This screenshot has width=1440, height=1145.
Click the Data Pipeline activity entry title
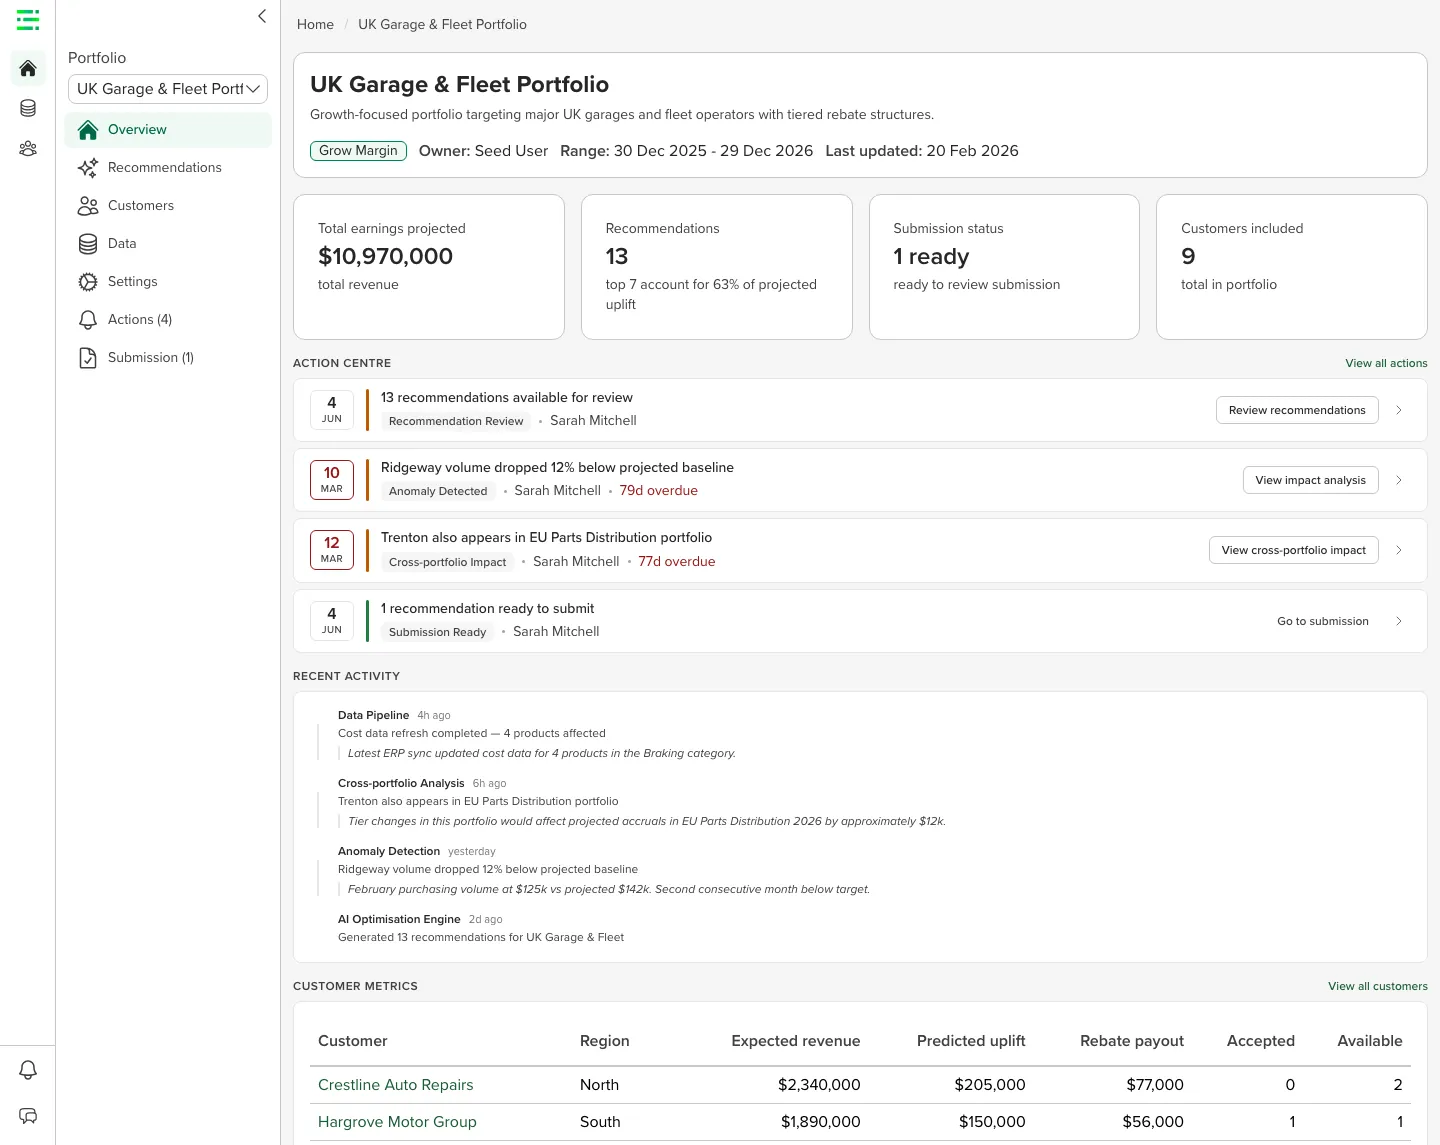tap(373, 715)
